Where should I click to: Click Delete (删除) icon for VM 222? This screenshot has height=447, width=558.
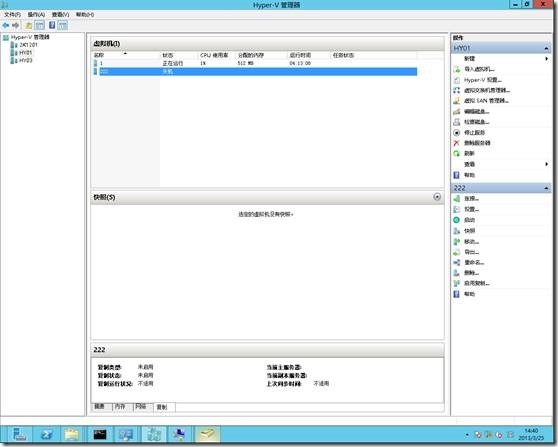[x=457, y=273]
